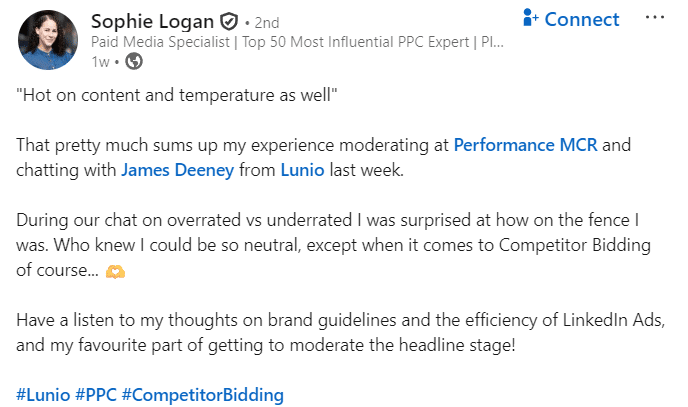Visit James Deeney's profile mention

pyautogui.click(x=178, y=170)
